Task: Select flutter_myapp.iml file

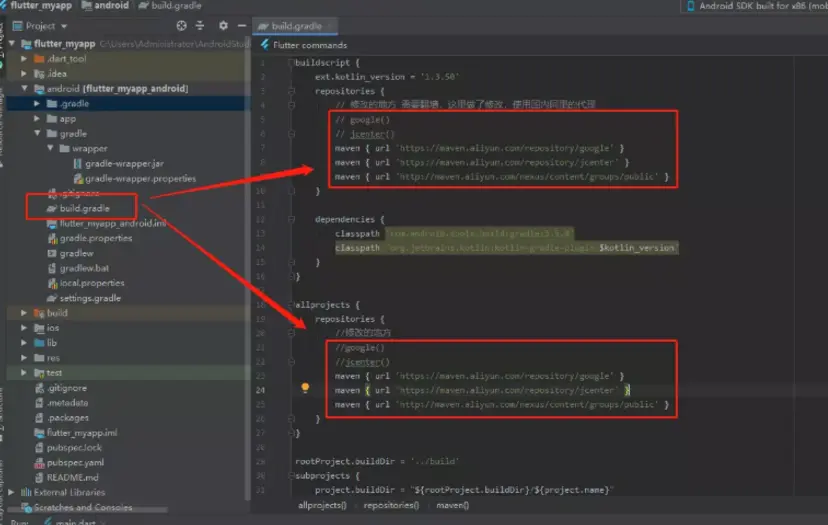Action: tap(82, 433)
